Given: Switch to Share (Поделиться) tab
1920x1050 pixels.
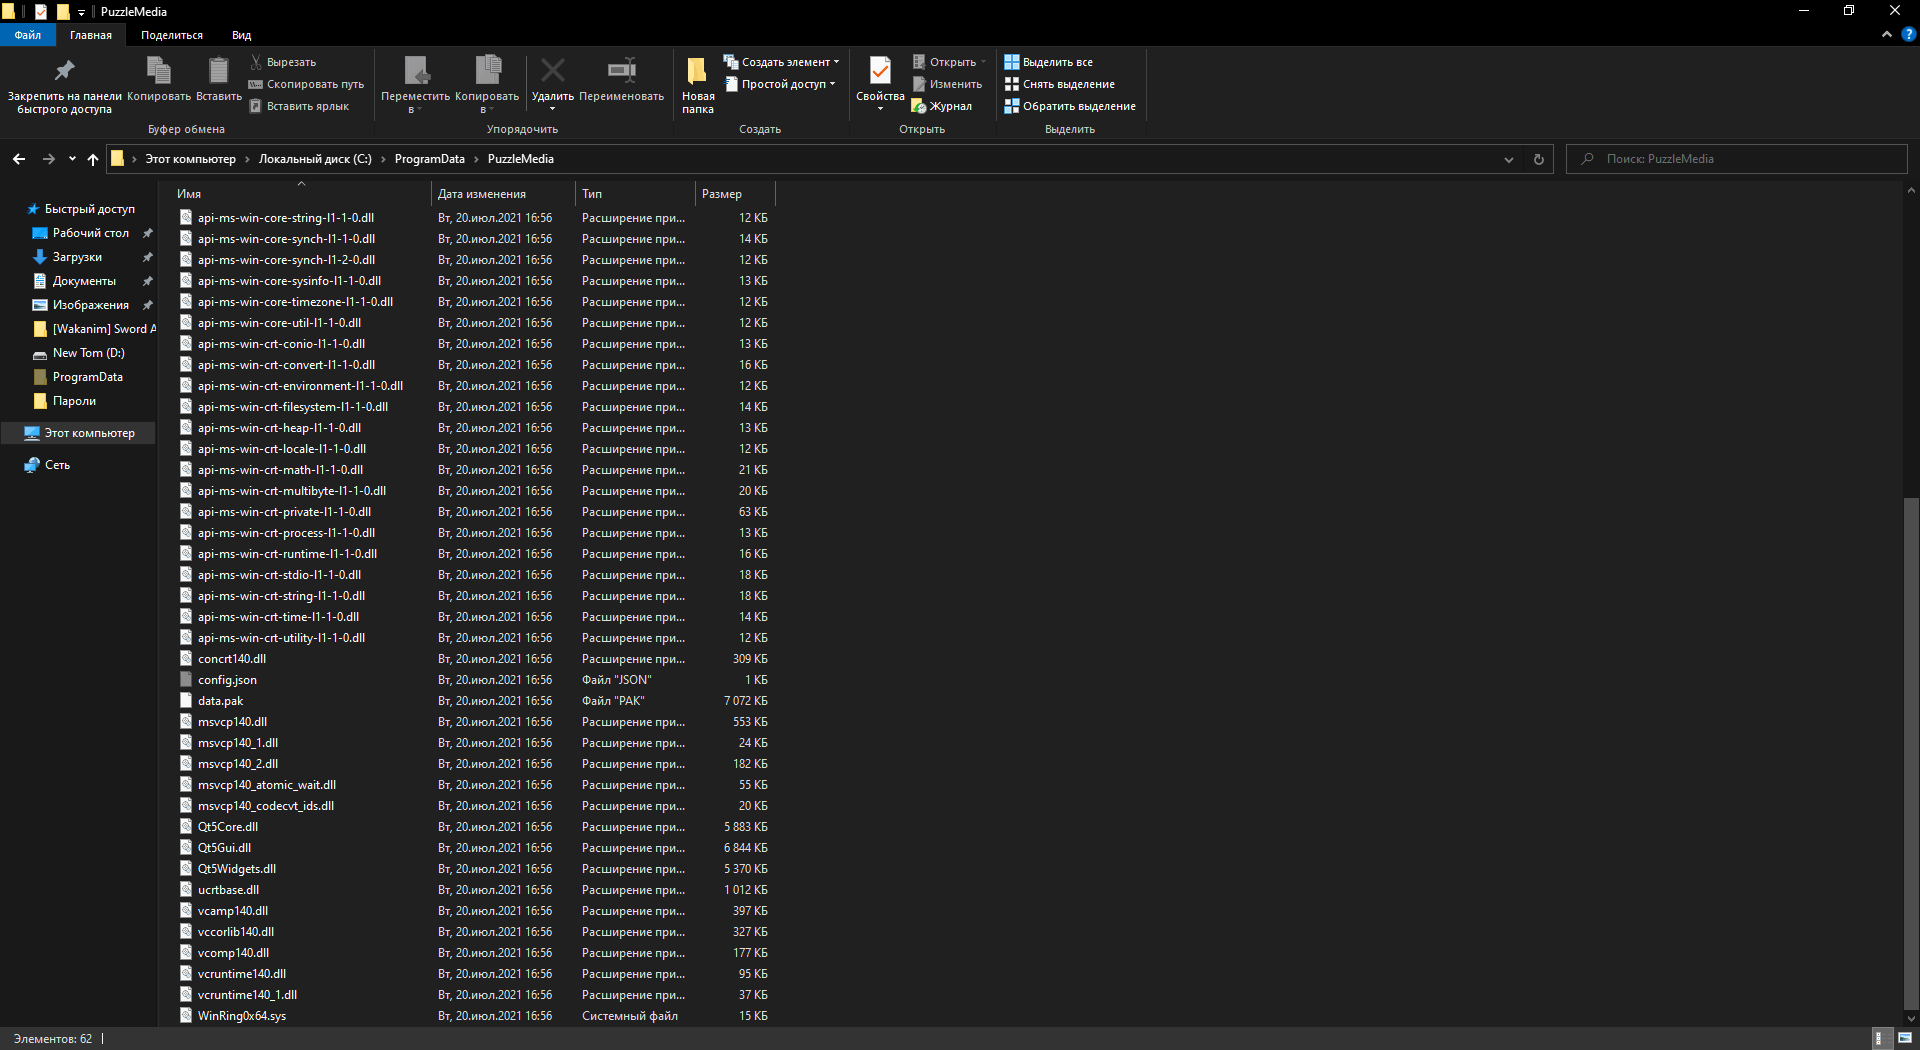Looking at the screenshot, I should 172,35.
